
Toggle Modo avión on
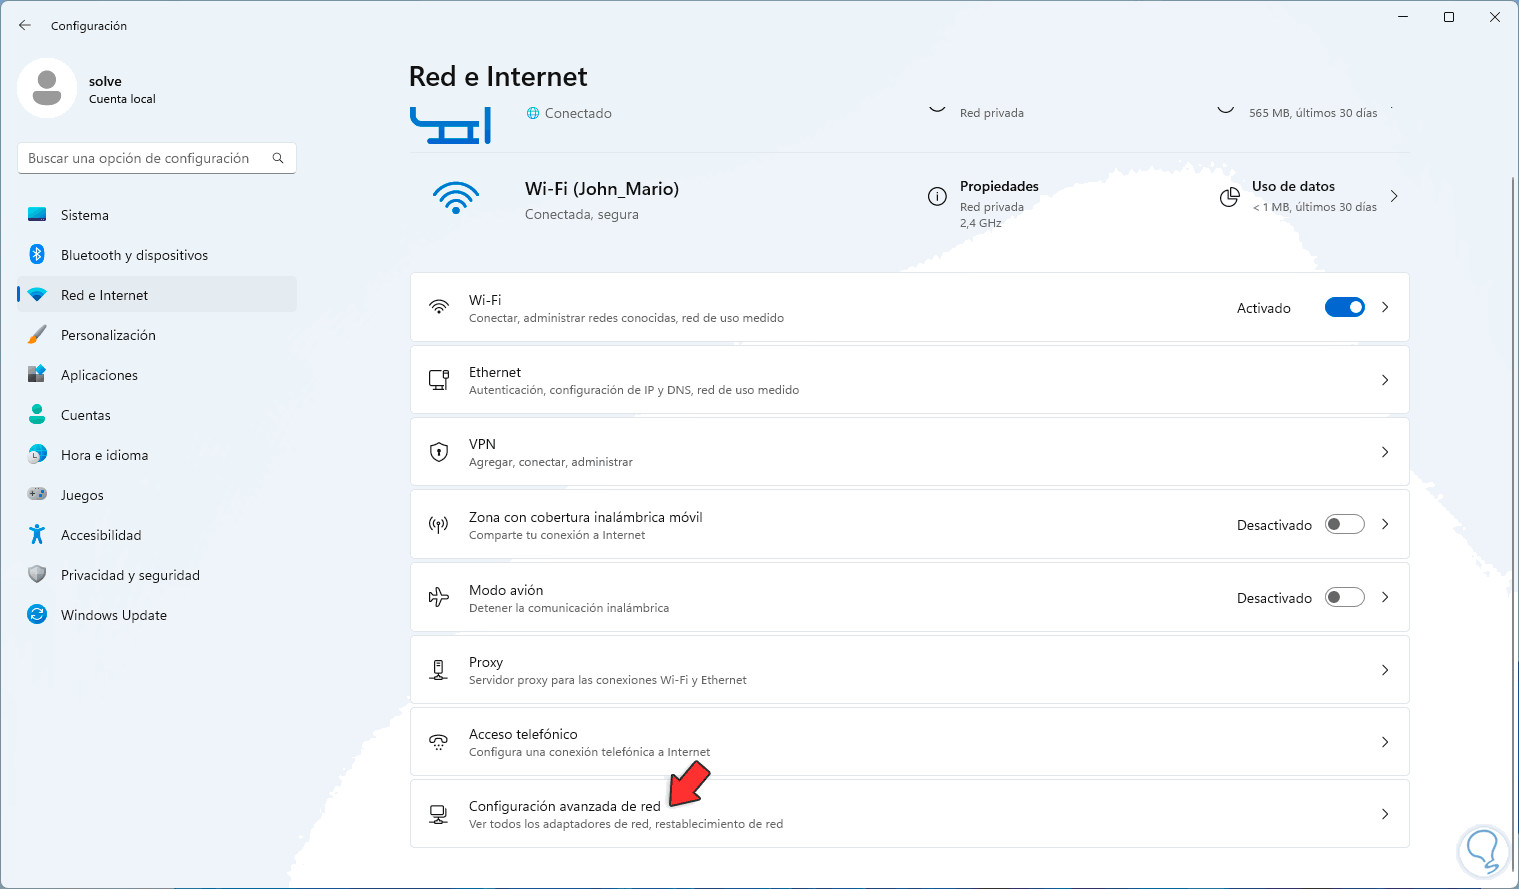pyautogui.click(x=1344, y=597)
